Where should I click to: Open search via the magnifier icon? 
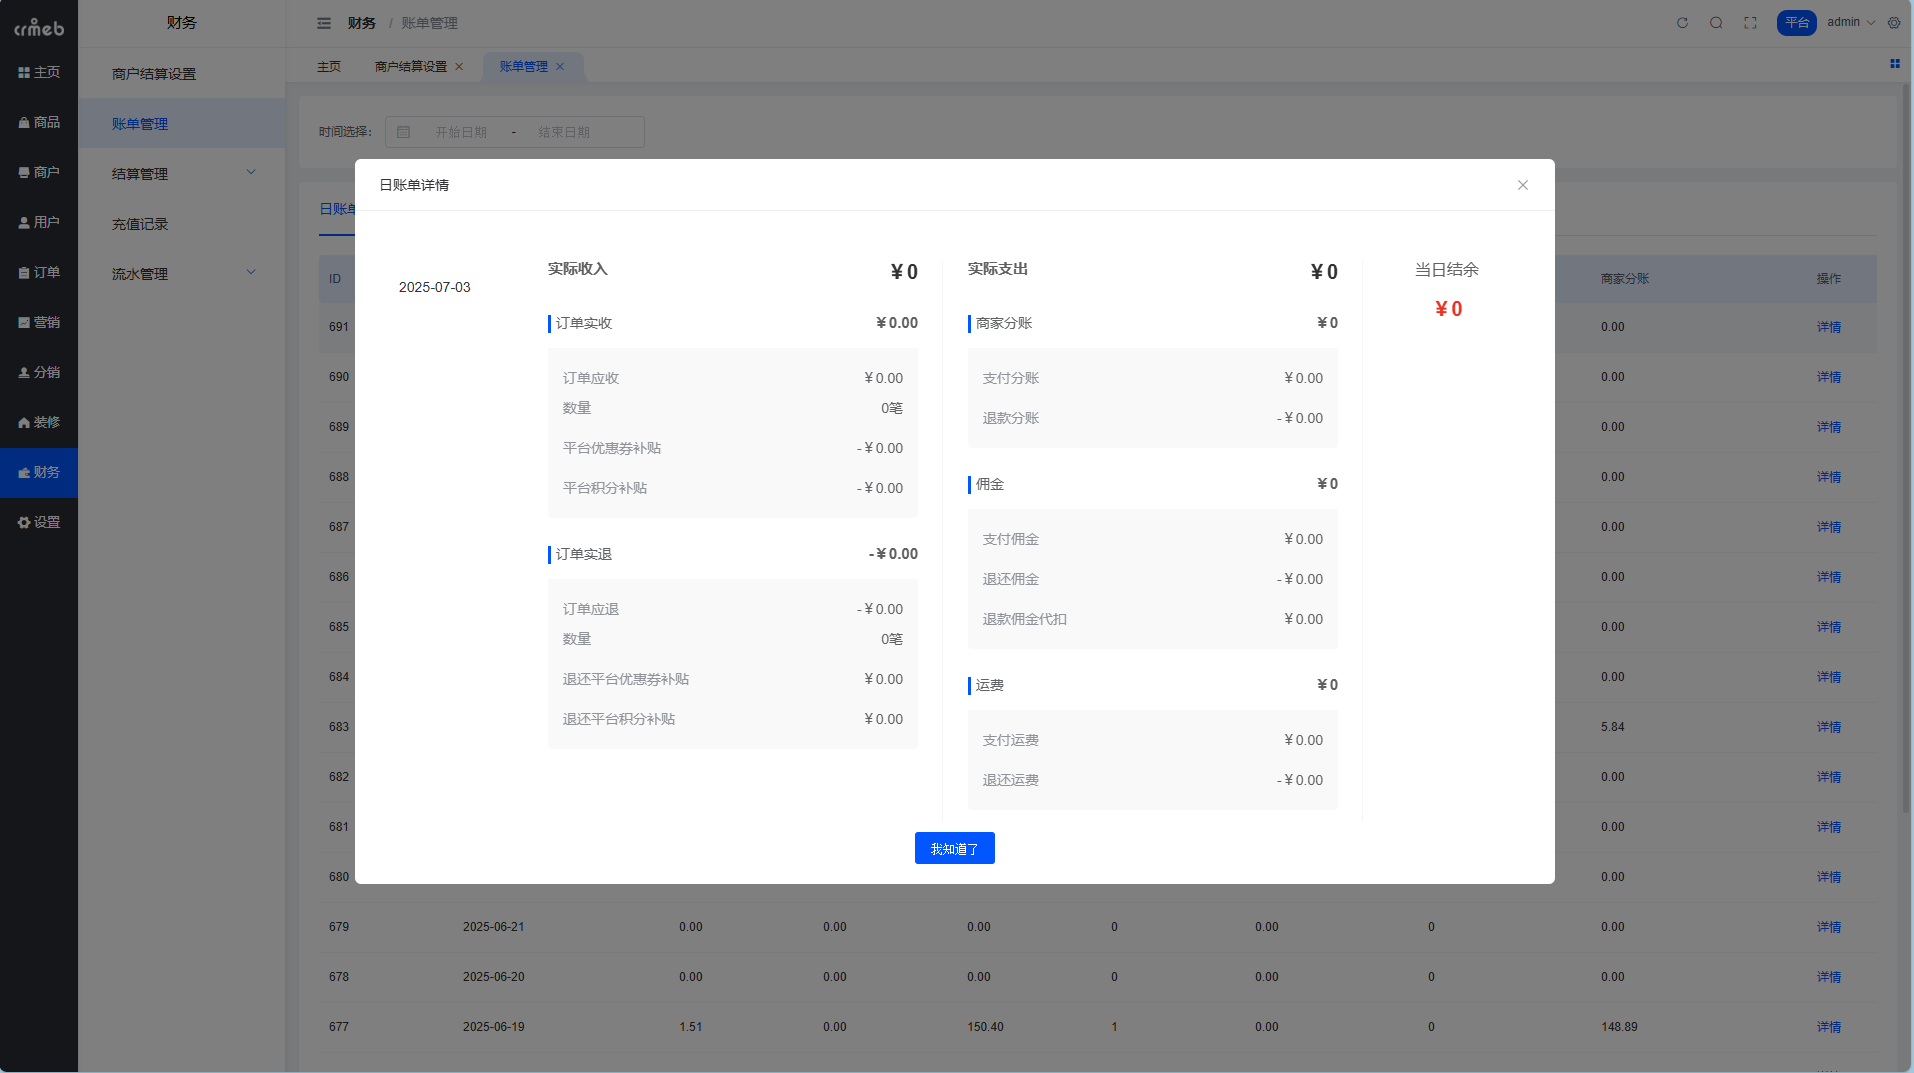click(x=1716, y=23)
